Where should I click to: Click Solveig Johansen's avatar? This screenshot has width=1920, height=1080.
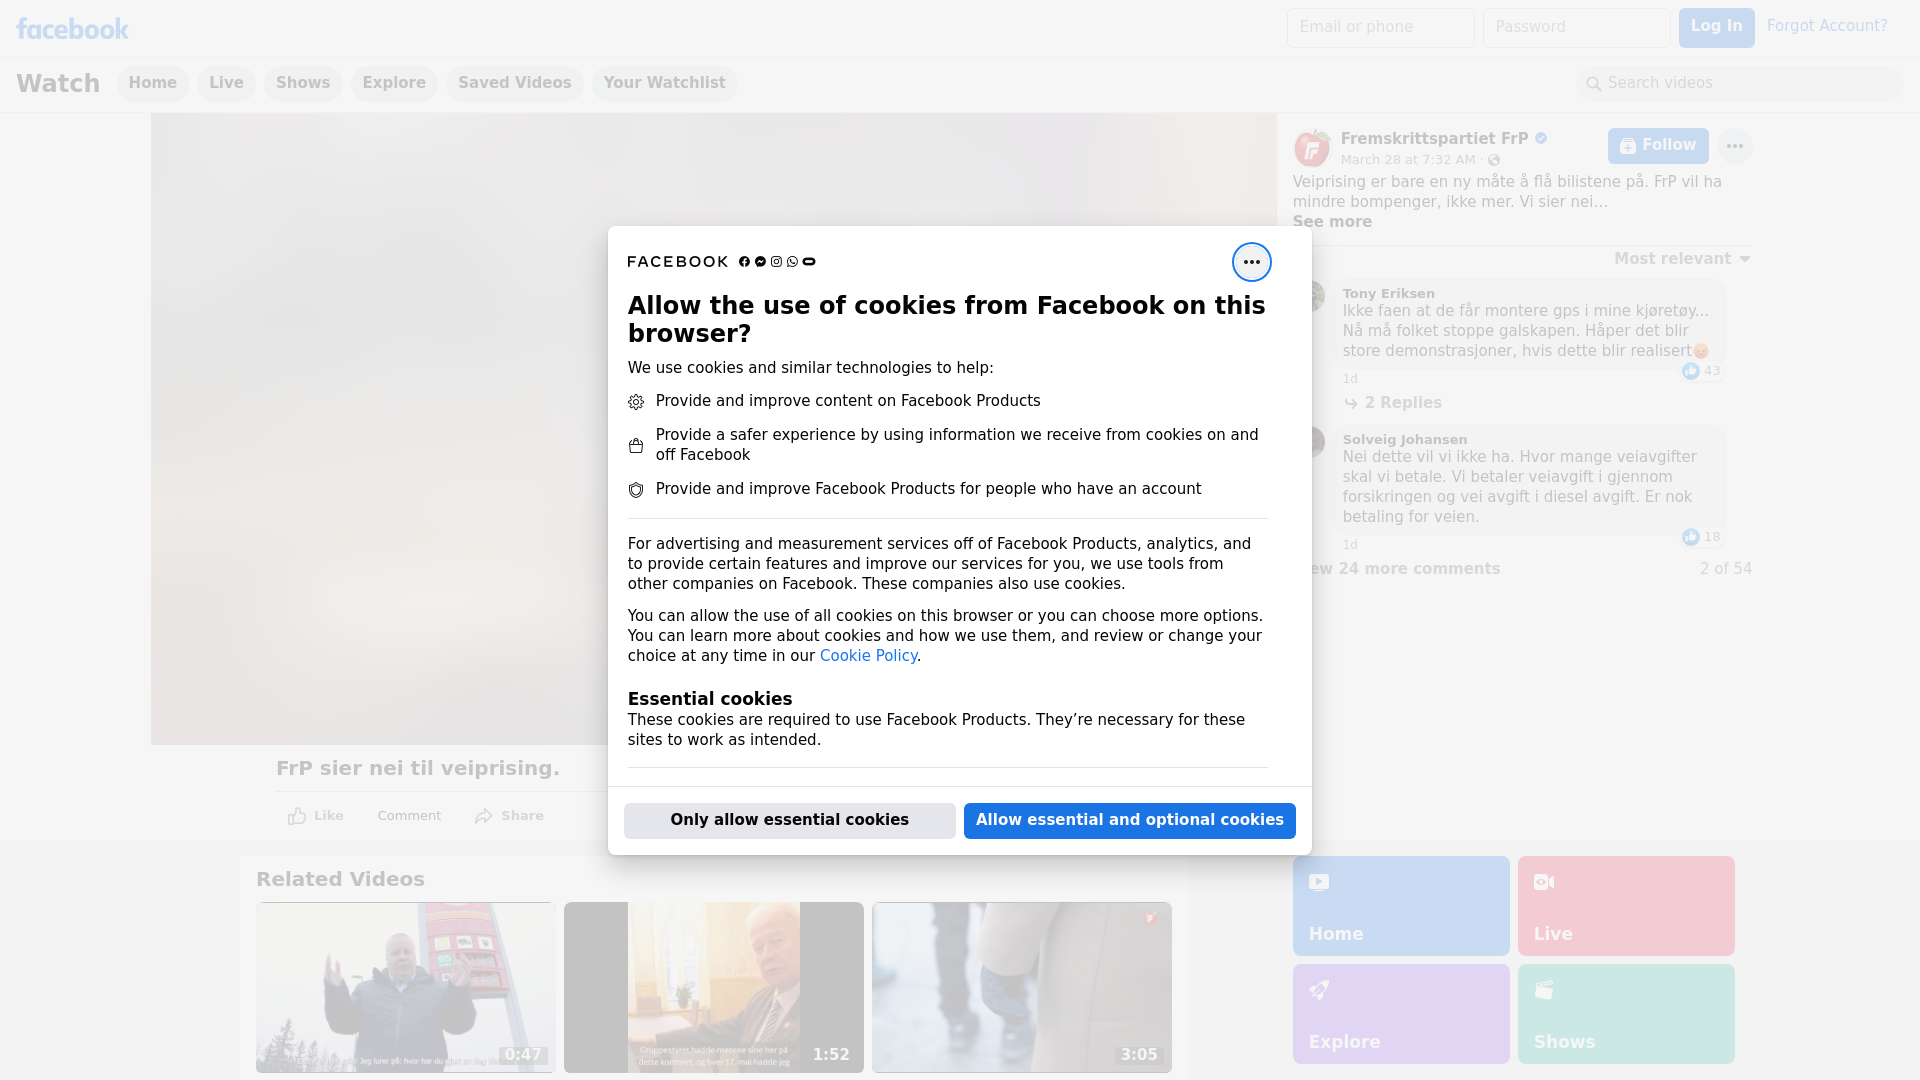[x=1316, y=442]
